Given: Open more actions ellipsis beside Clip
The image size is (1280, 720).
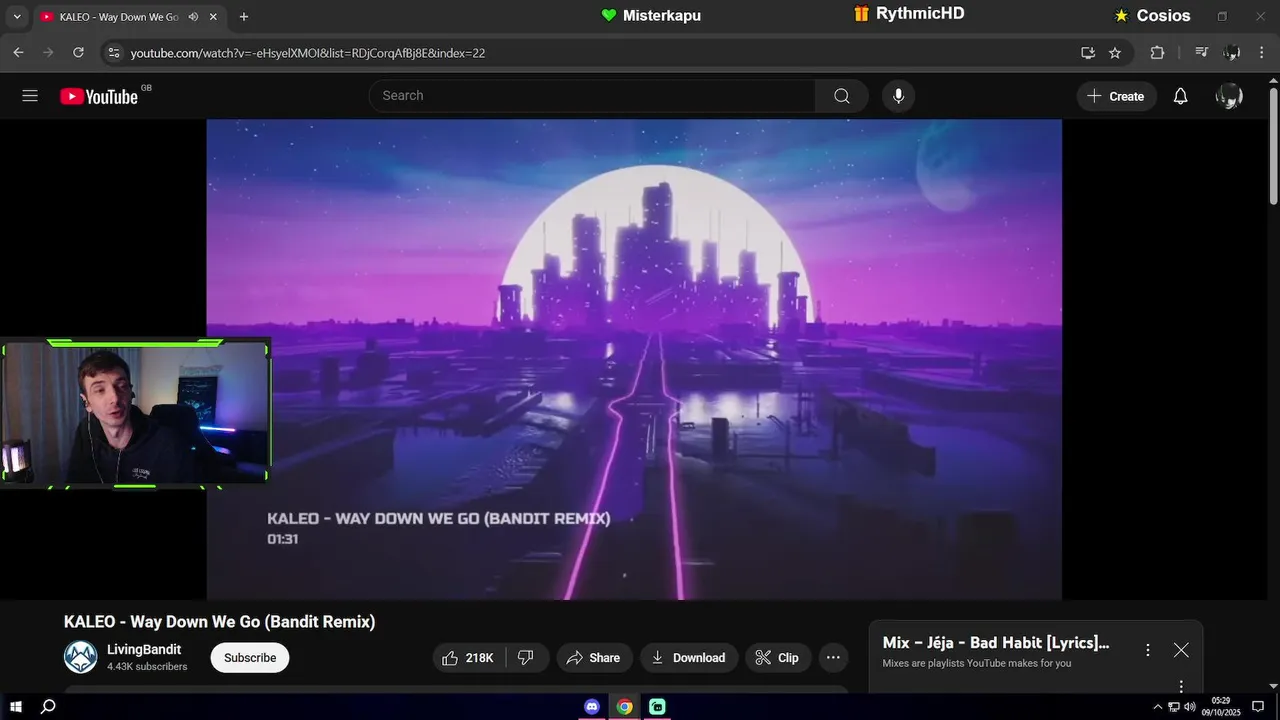Looking at the screenshot, I should [833, 657].
